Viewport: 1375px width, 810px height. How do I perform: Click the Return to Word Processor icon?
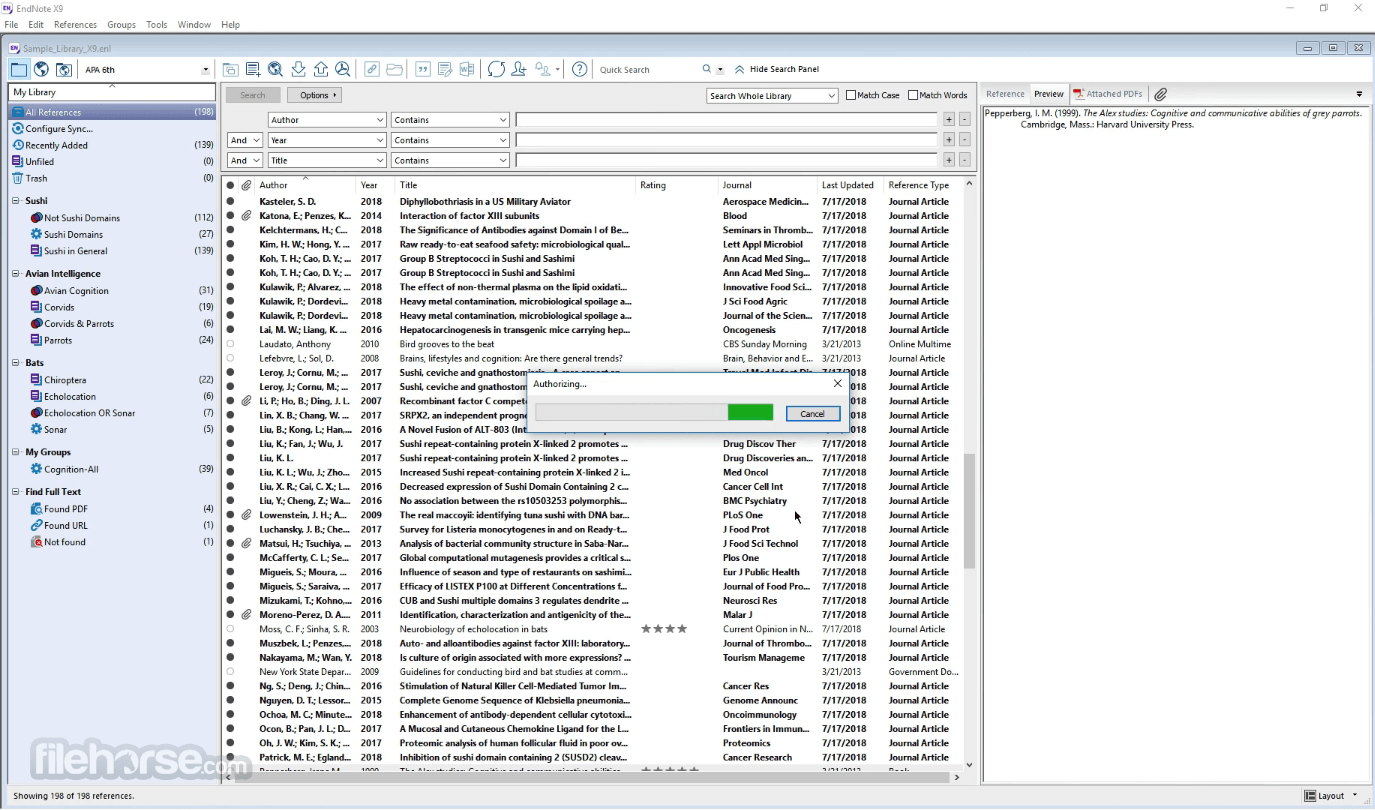(467, 69)
